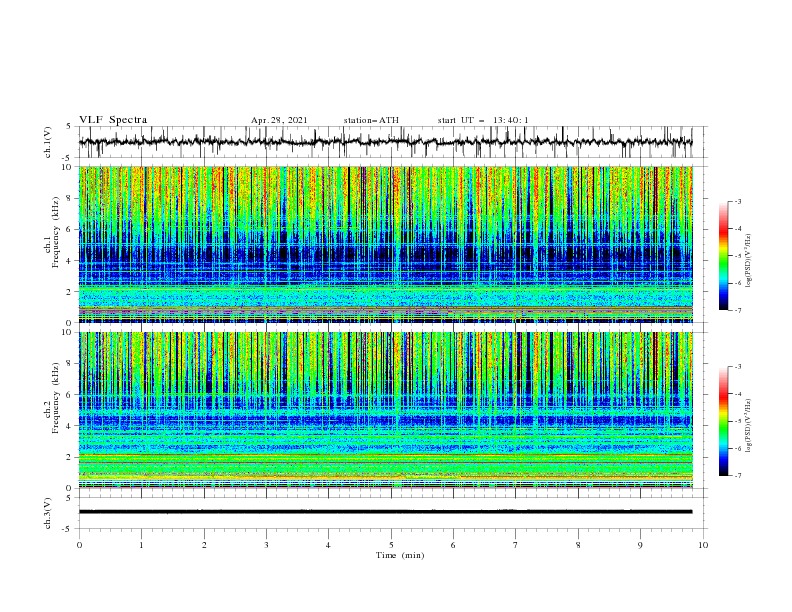Click the time axis tick label "1"
The image size is (792, 612).
click(x=141, y=545)
